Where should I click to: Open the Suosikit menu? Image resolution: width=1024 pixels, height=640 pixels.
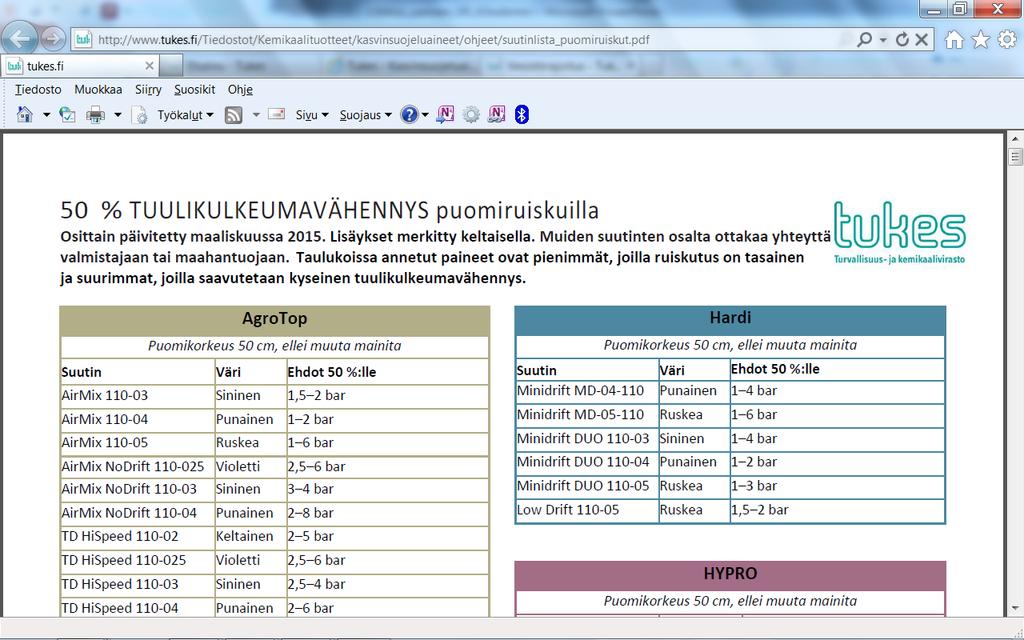[x=195, y=89]
